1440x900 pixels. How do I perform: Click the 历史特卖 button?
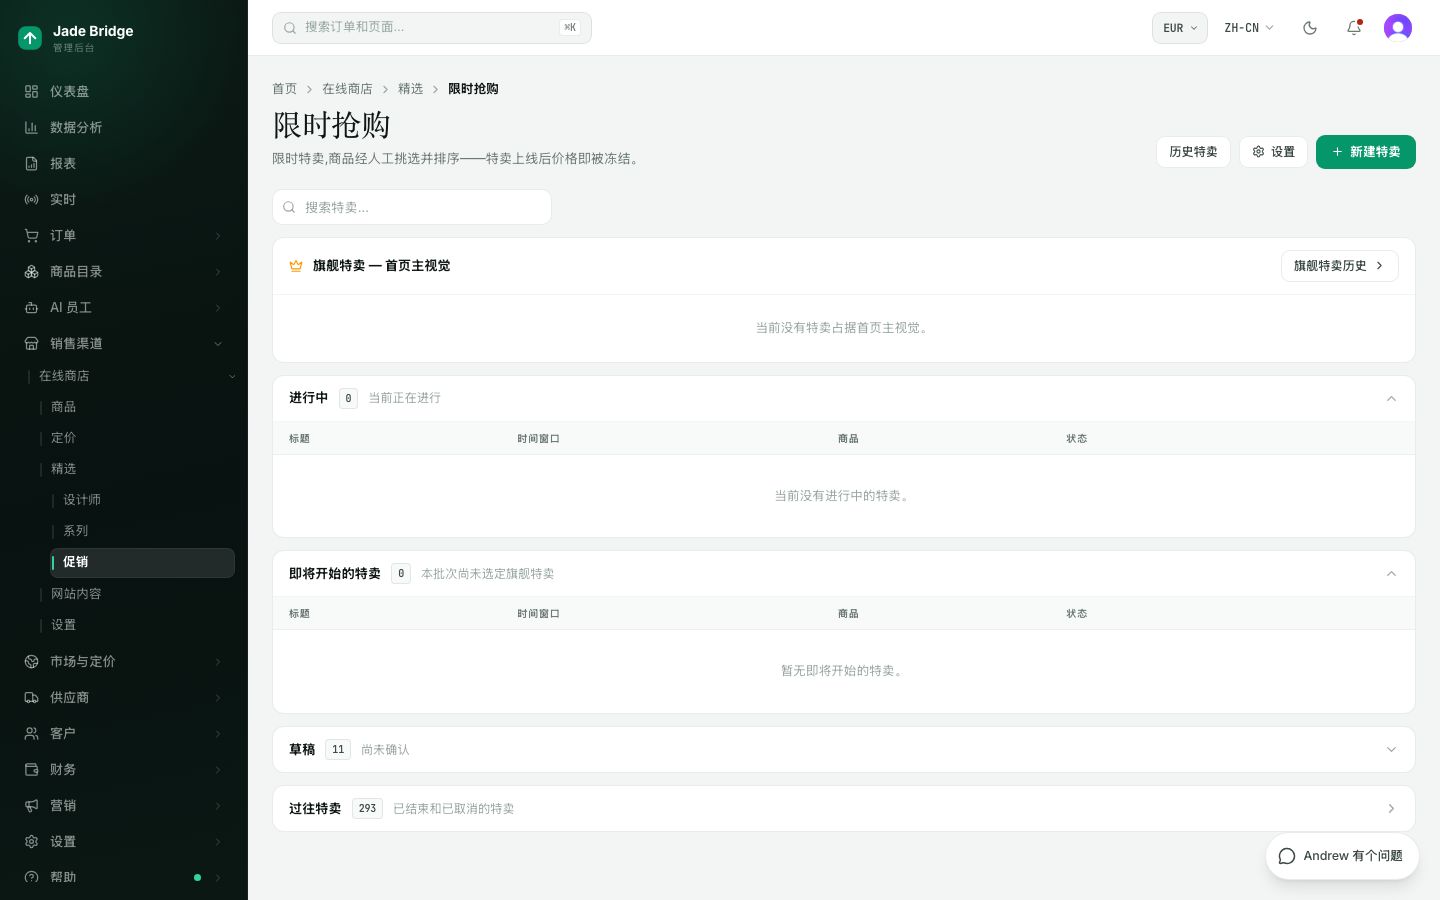(1193, 152)
